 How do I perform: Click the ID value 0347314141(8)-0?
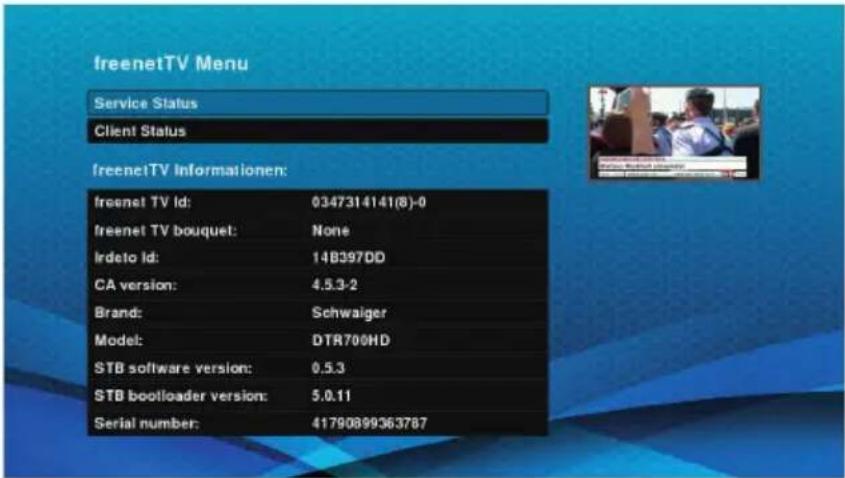(x=369, y=203)
